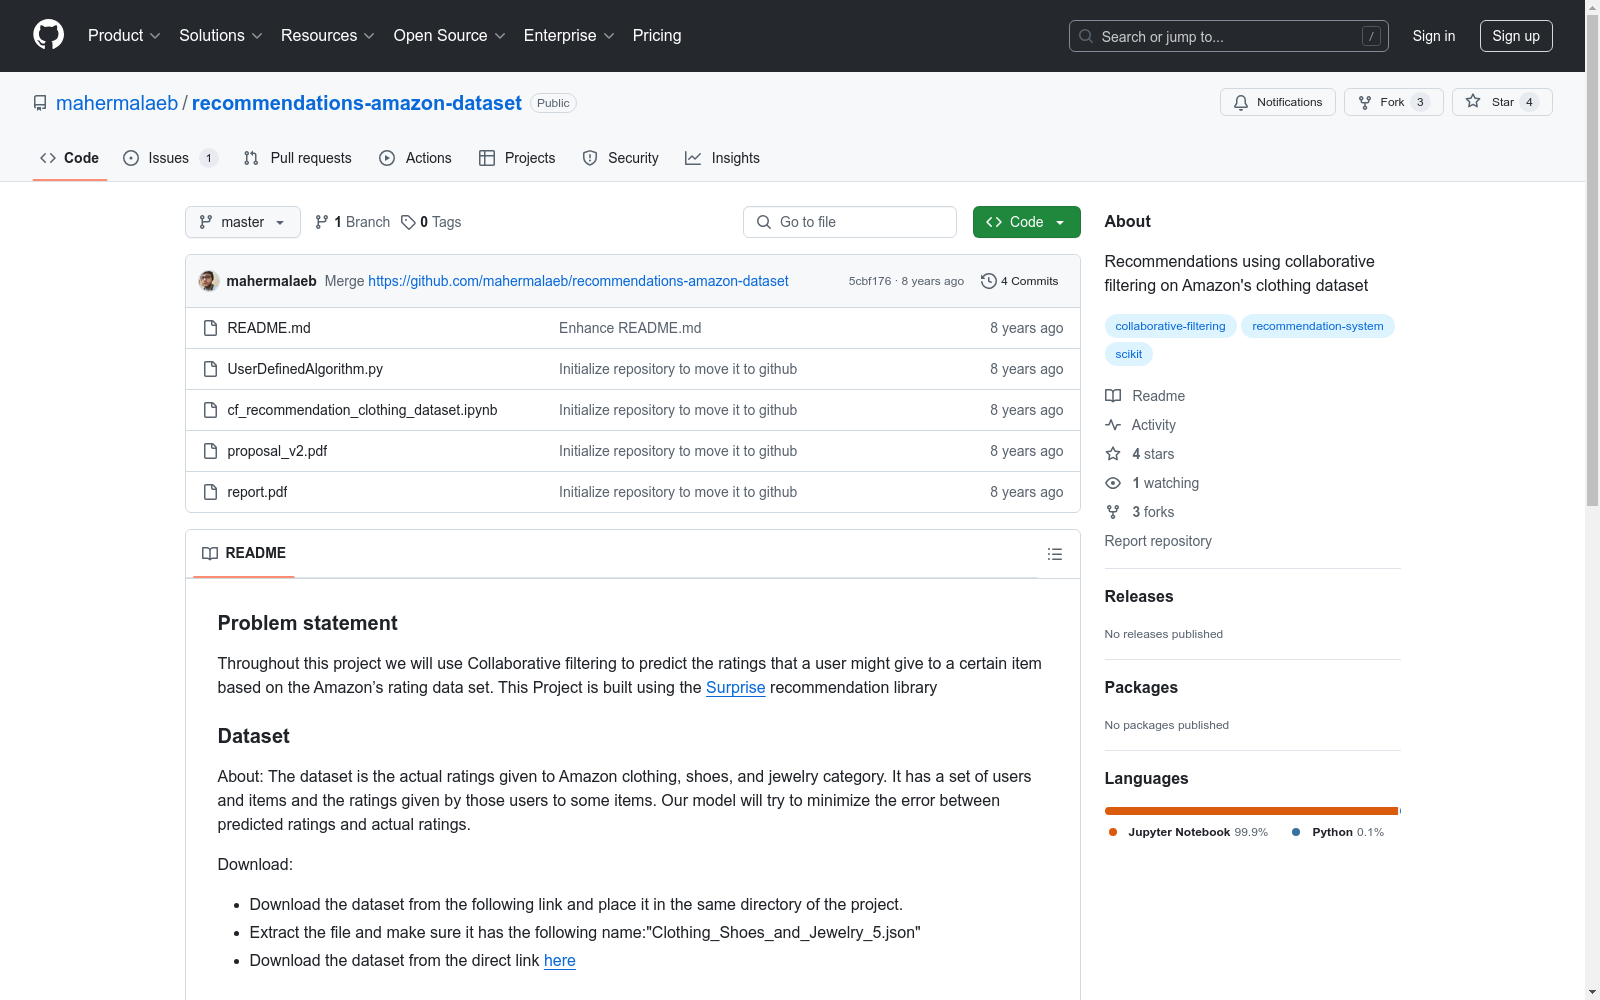This screenshot has width=1600, height=1000.
Task: Select the Code tab
Action: tap(70, 158)
